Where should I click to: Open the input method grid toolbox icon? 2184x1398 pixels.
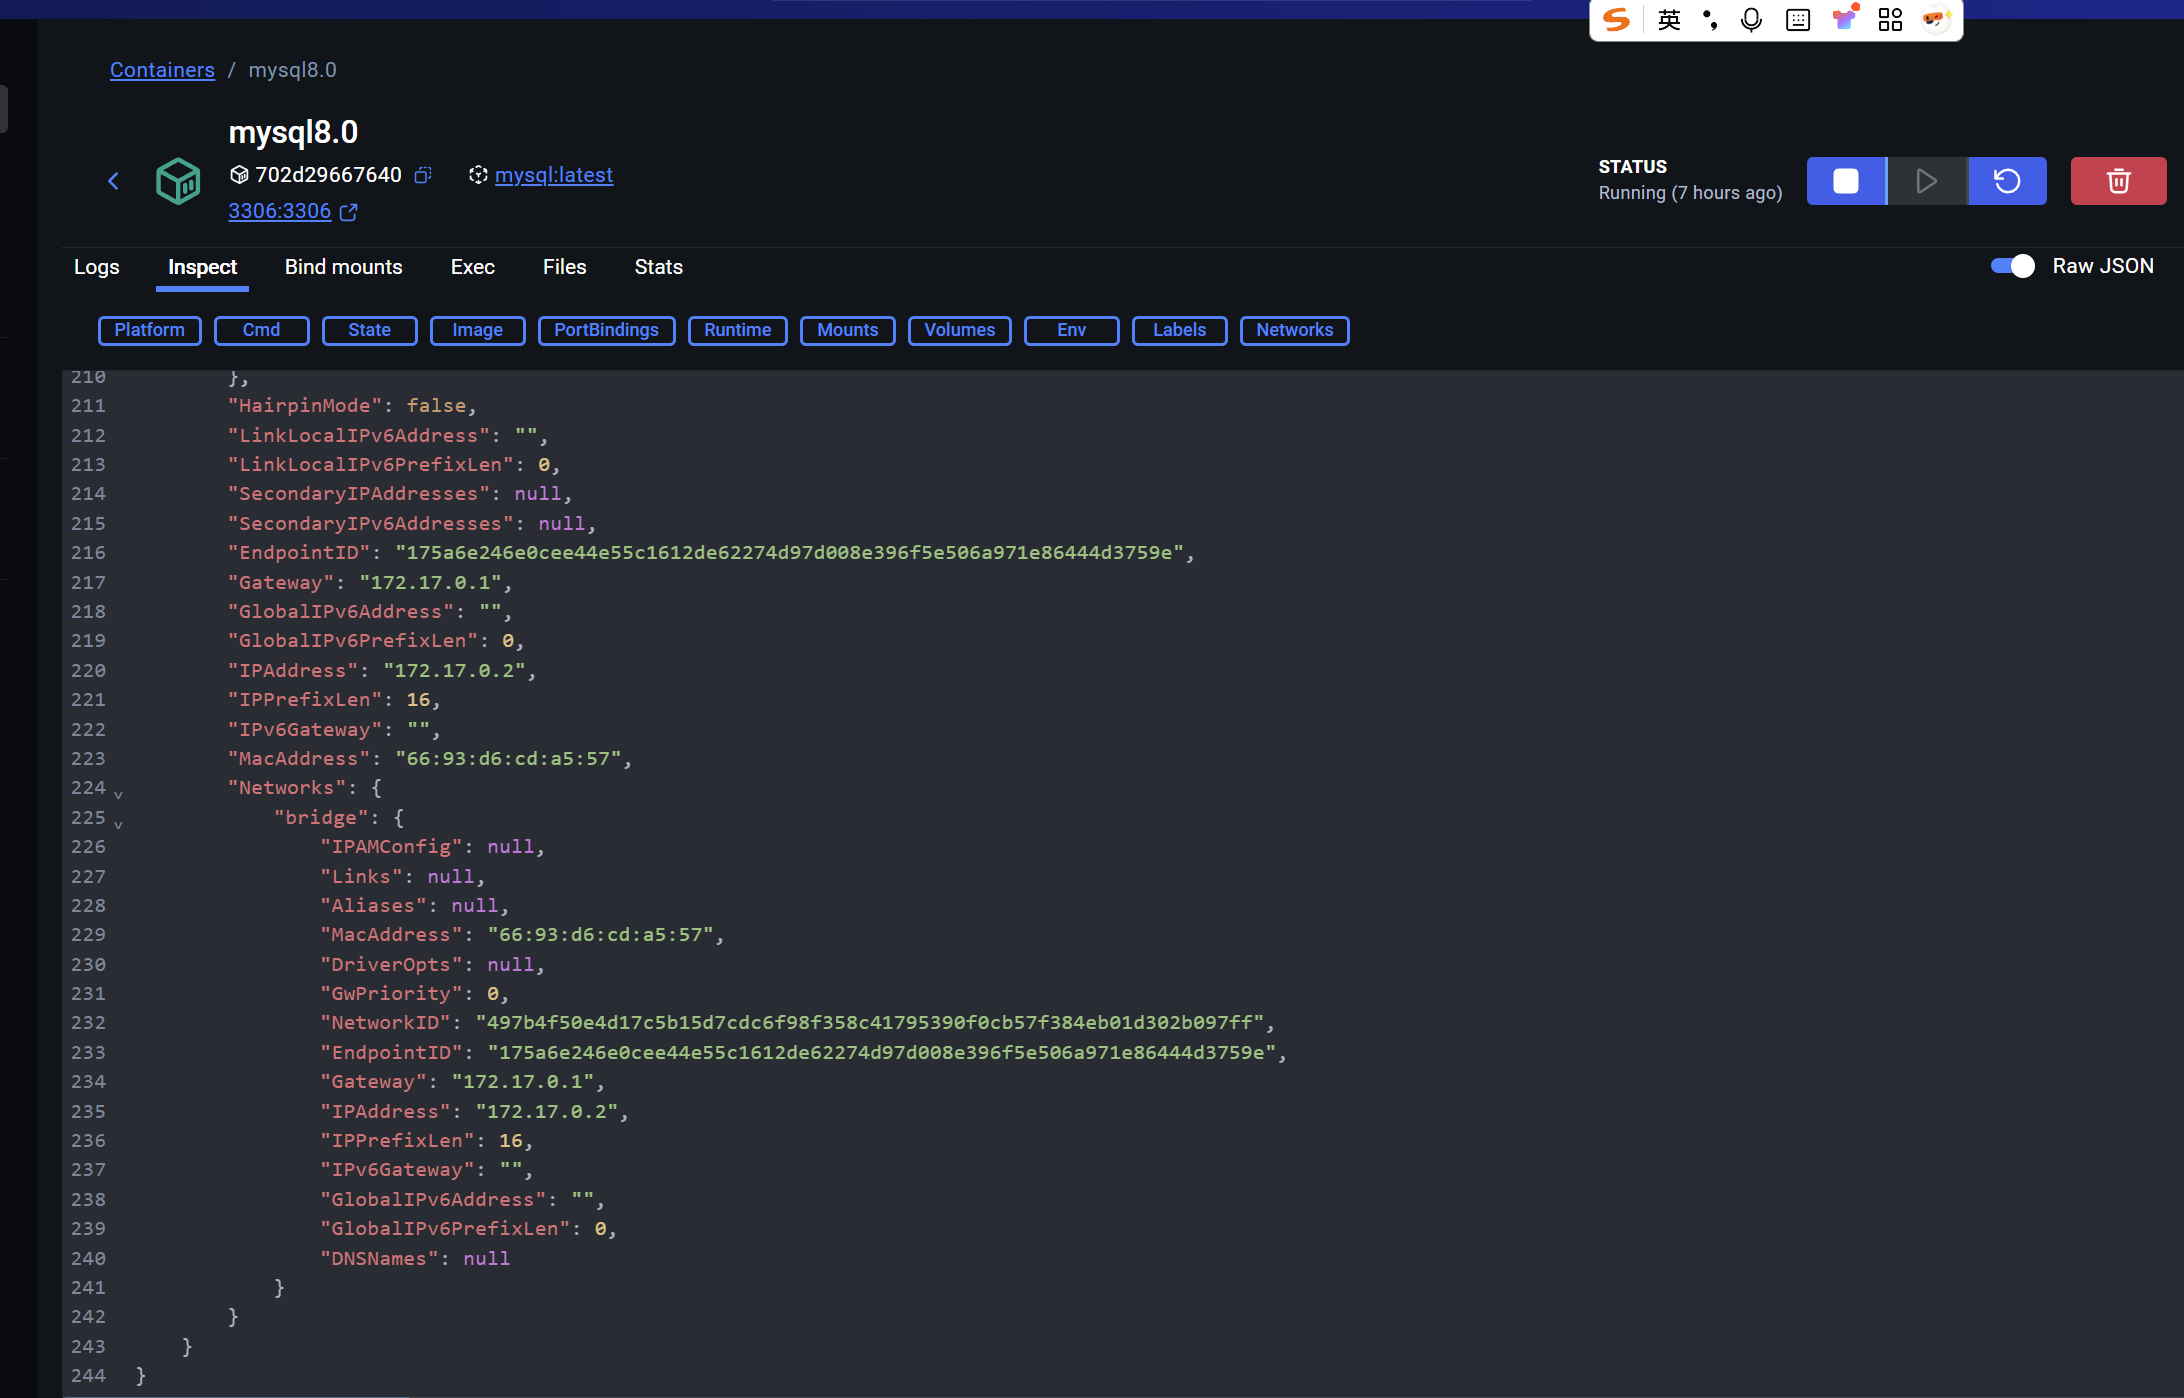(x=1890, y=20)
